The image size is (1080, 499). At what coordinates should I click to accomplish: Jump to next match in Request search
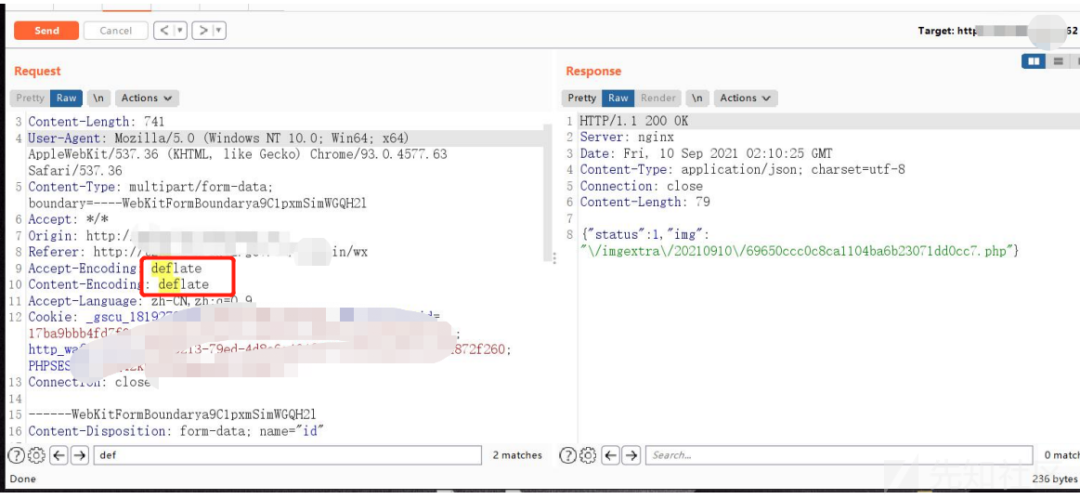coord(80,456)
